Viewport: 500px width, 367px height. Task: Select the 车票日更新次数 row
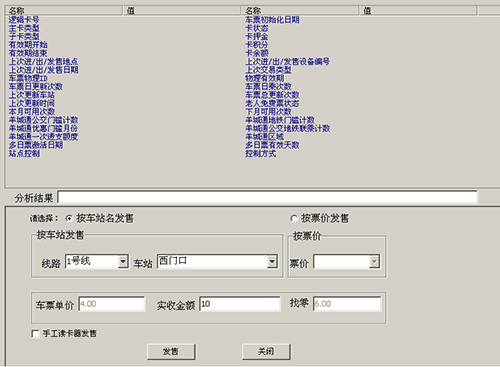click(x=36, y=87)
